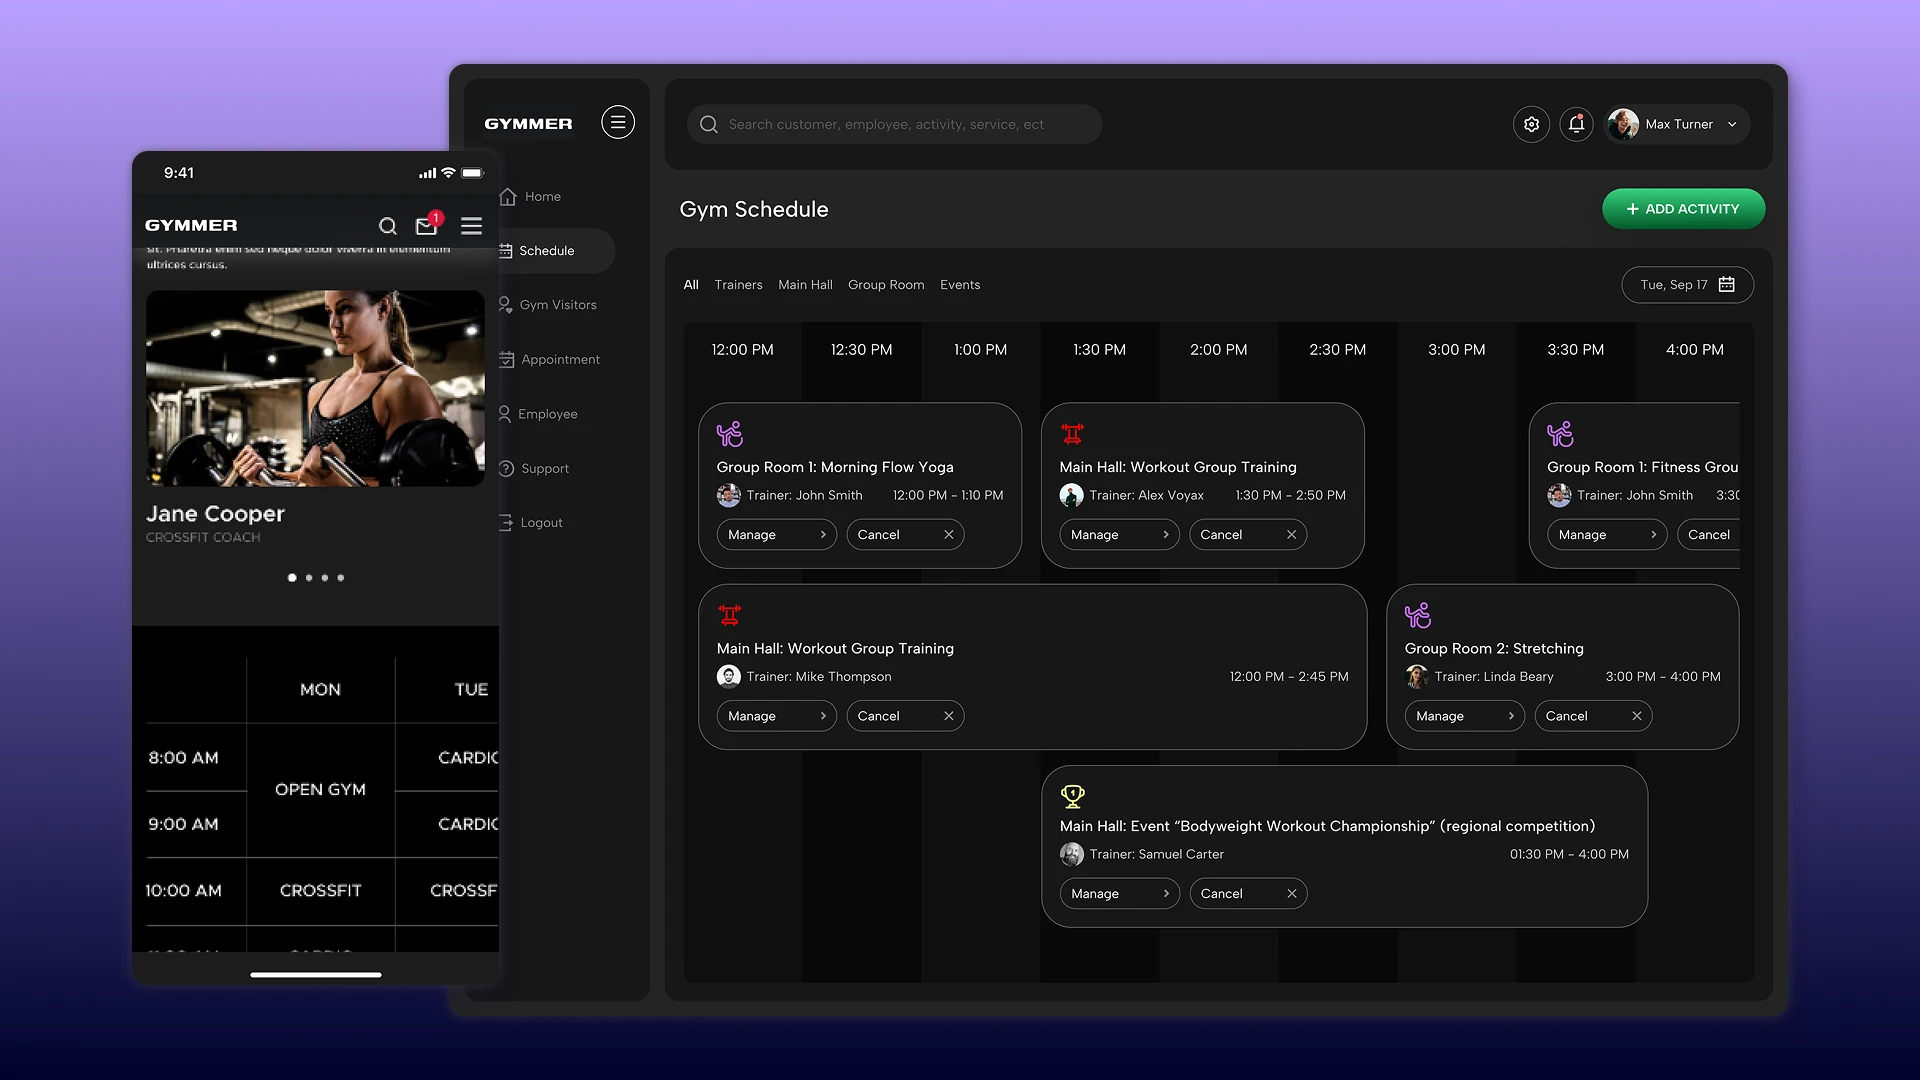Open the Employee section
The image size is (1920, 1080).
click(x=548, y=413)
